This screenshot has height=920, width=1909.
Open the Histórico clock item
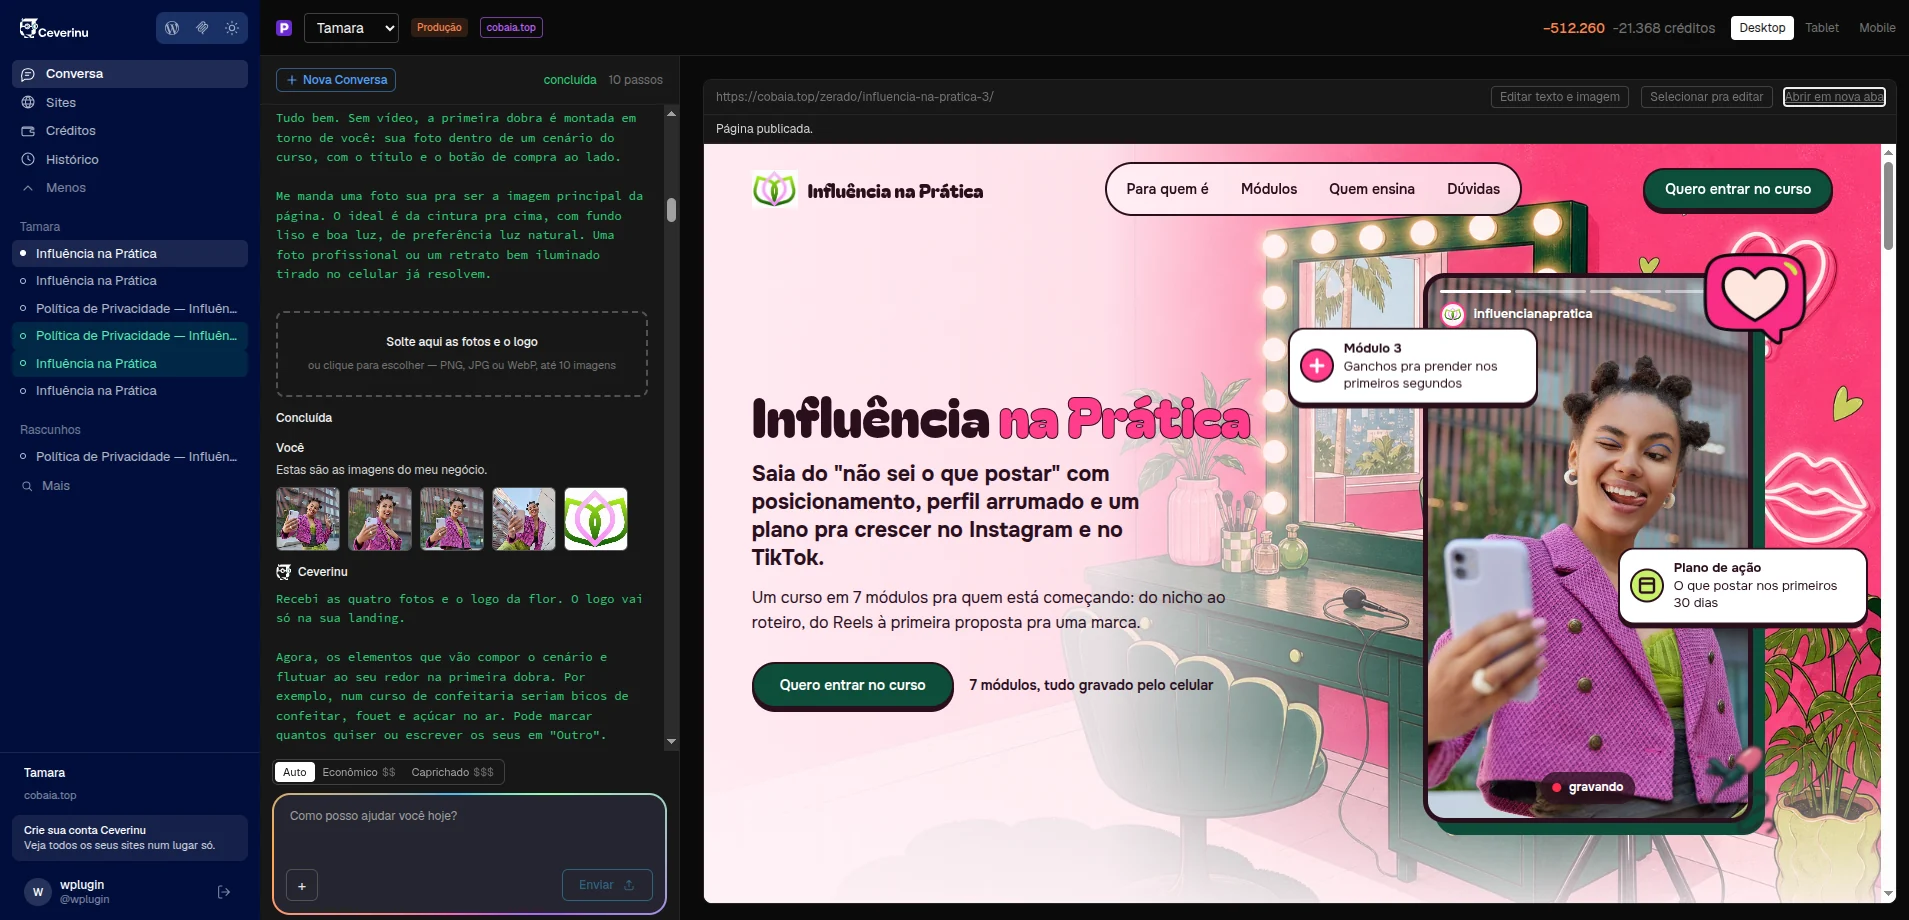click(130, 159)
